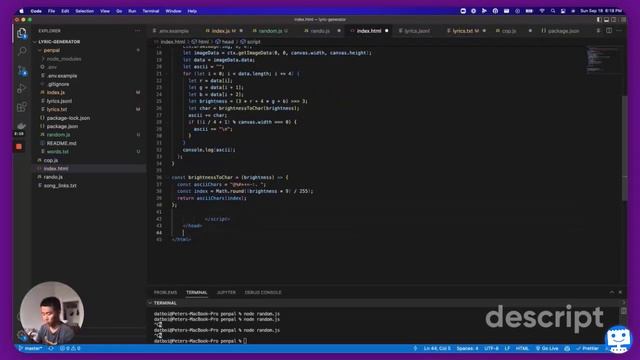This screenshot has height=360, width=640.
Task: Open package-lock.json in explorer
Action: (x=68, y=118)
